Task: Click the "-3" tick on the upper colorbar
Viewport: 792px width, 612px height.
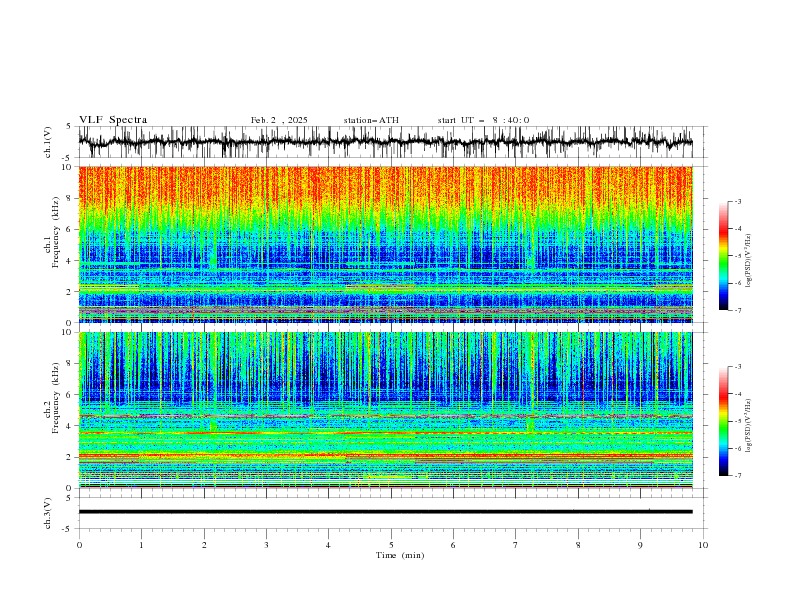Action: [737, 201]
